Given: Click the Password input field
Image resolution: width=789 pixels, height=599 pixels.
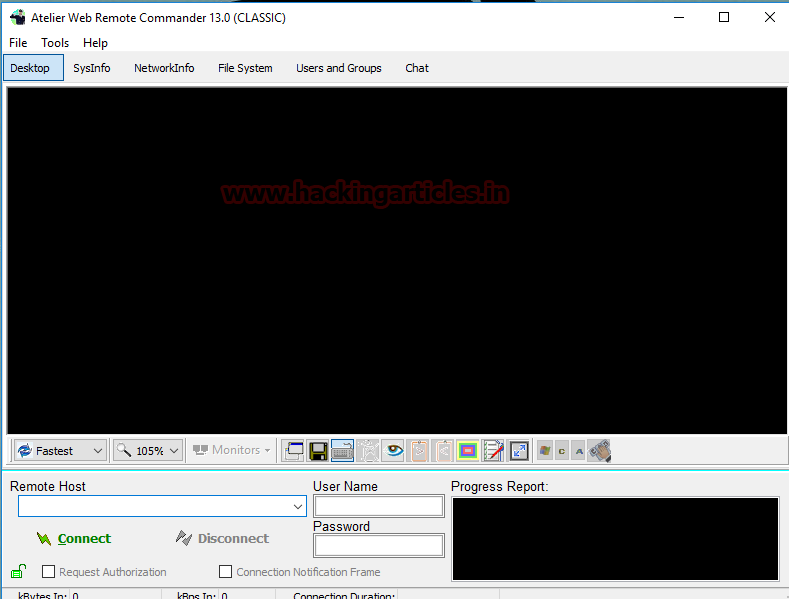Looking at the screenshot, I should (x=378, y=545).
